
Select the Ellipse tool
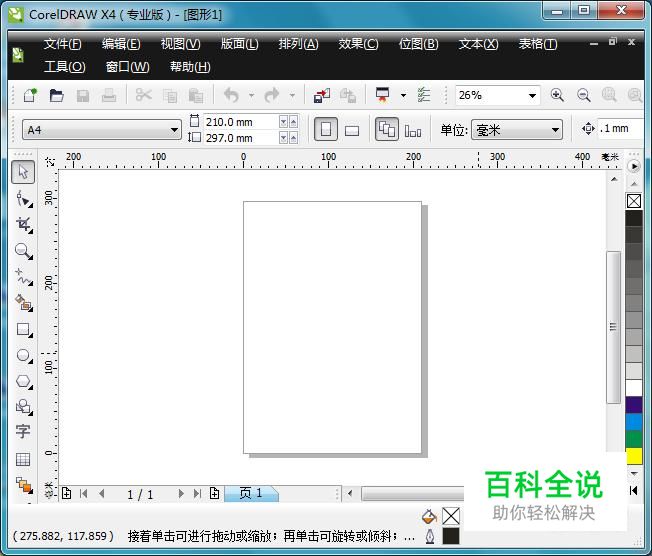pyautogui.click(x=24, y=356)
